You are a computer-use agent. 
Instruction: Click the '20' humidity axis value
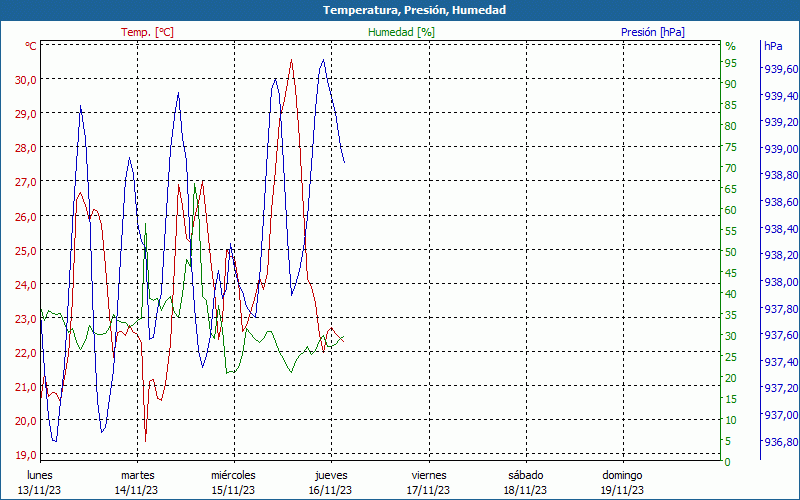point(731,378)
